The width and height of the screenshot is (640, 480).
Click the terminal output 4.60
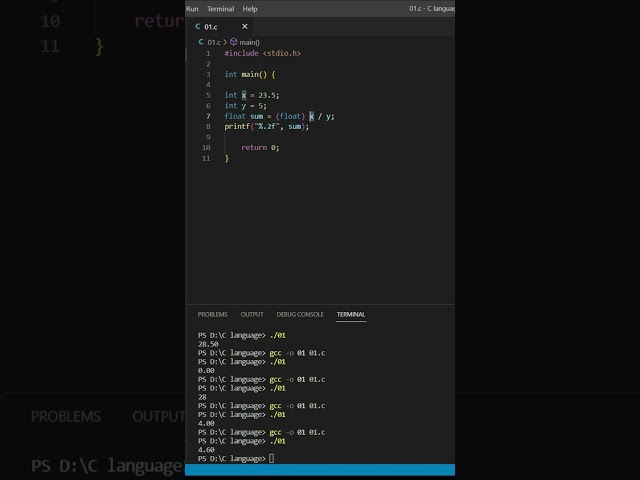pos(206,450)
